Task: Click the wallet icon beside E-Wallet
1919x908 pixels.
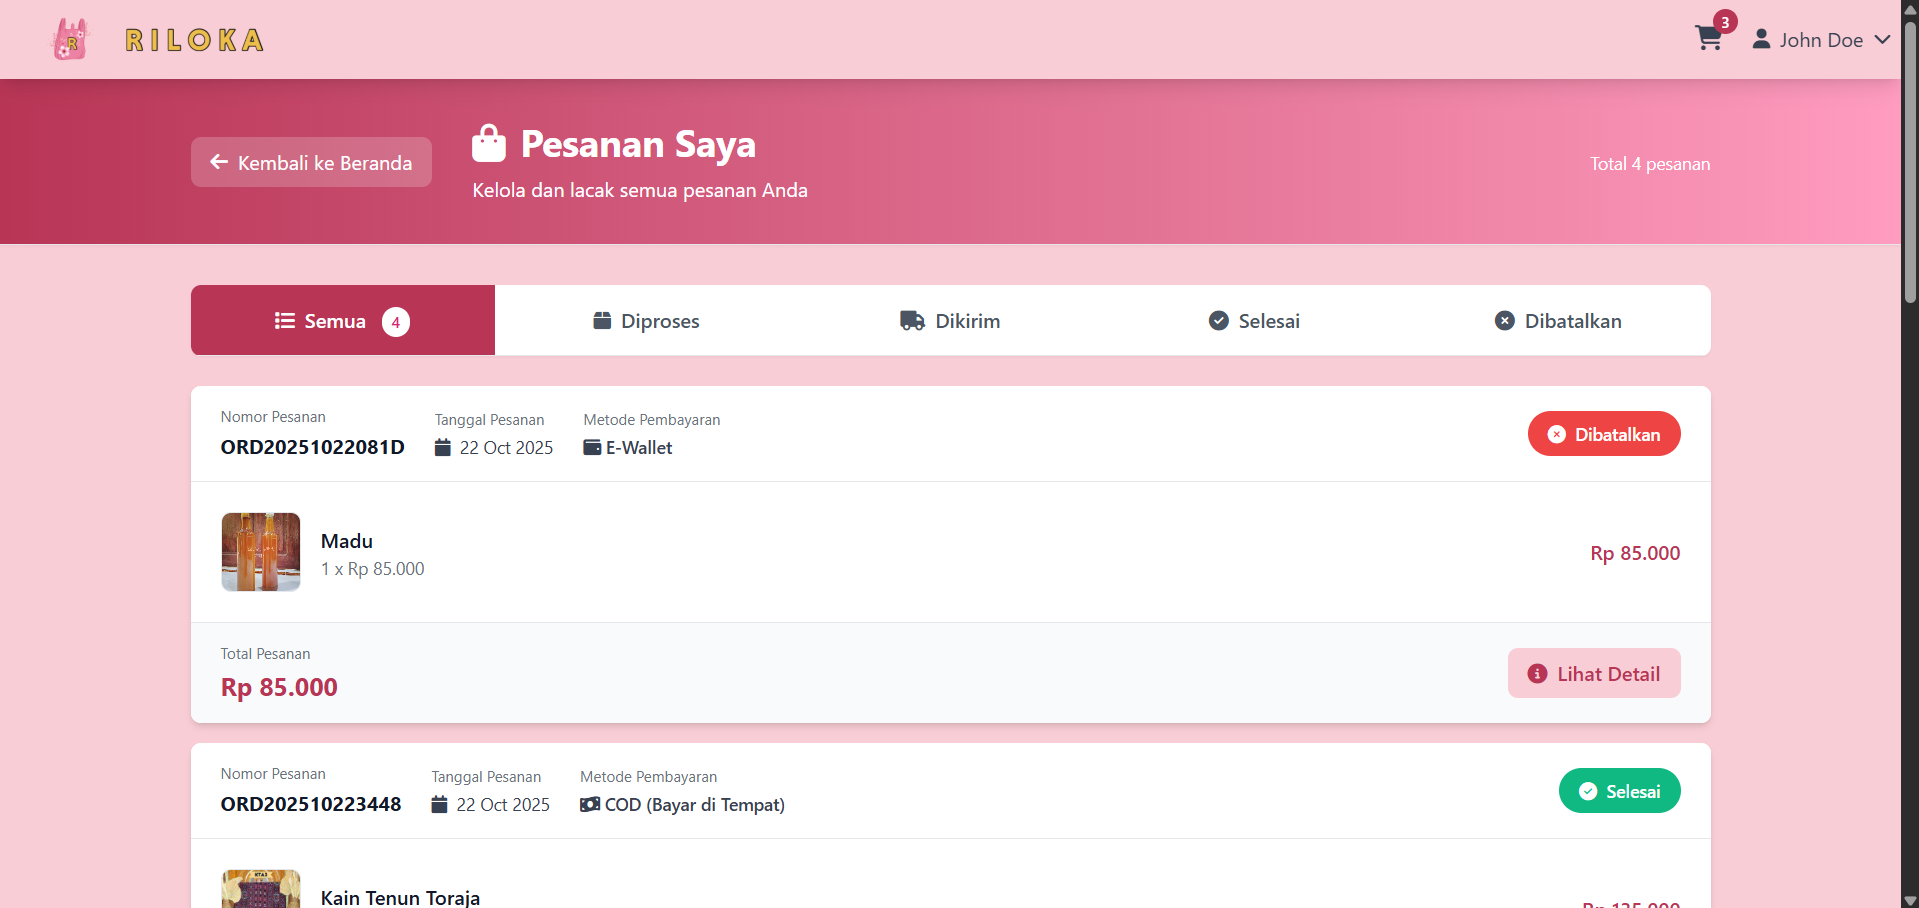Action: point(592,448)
